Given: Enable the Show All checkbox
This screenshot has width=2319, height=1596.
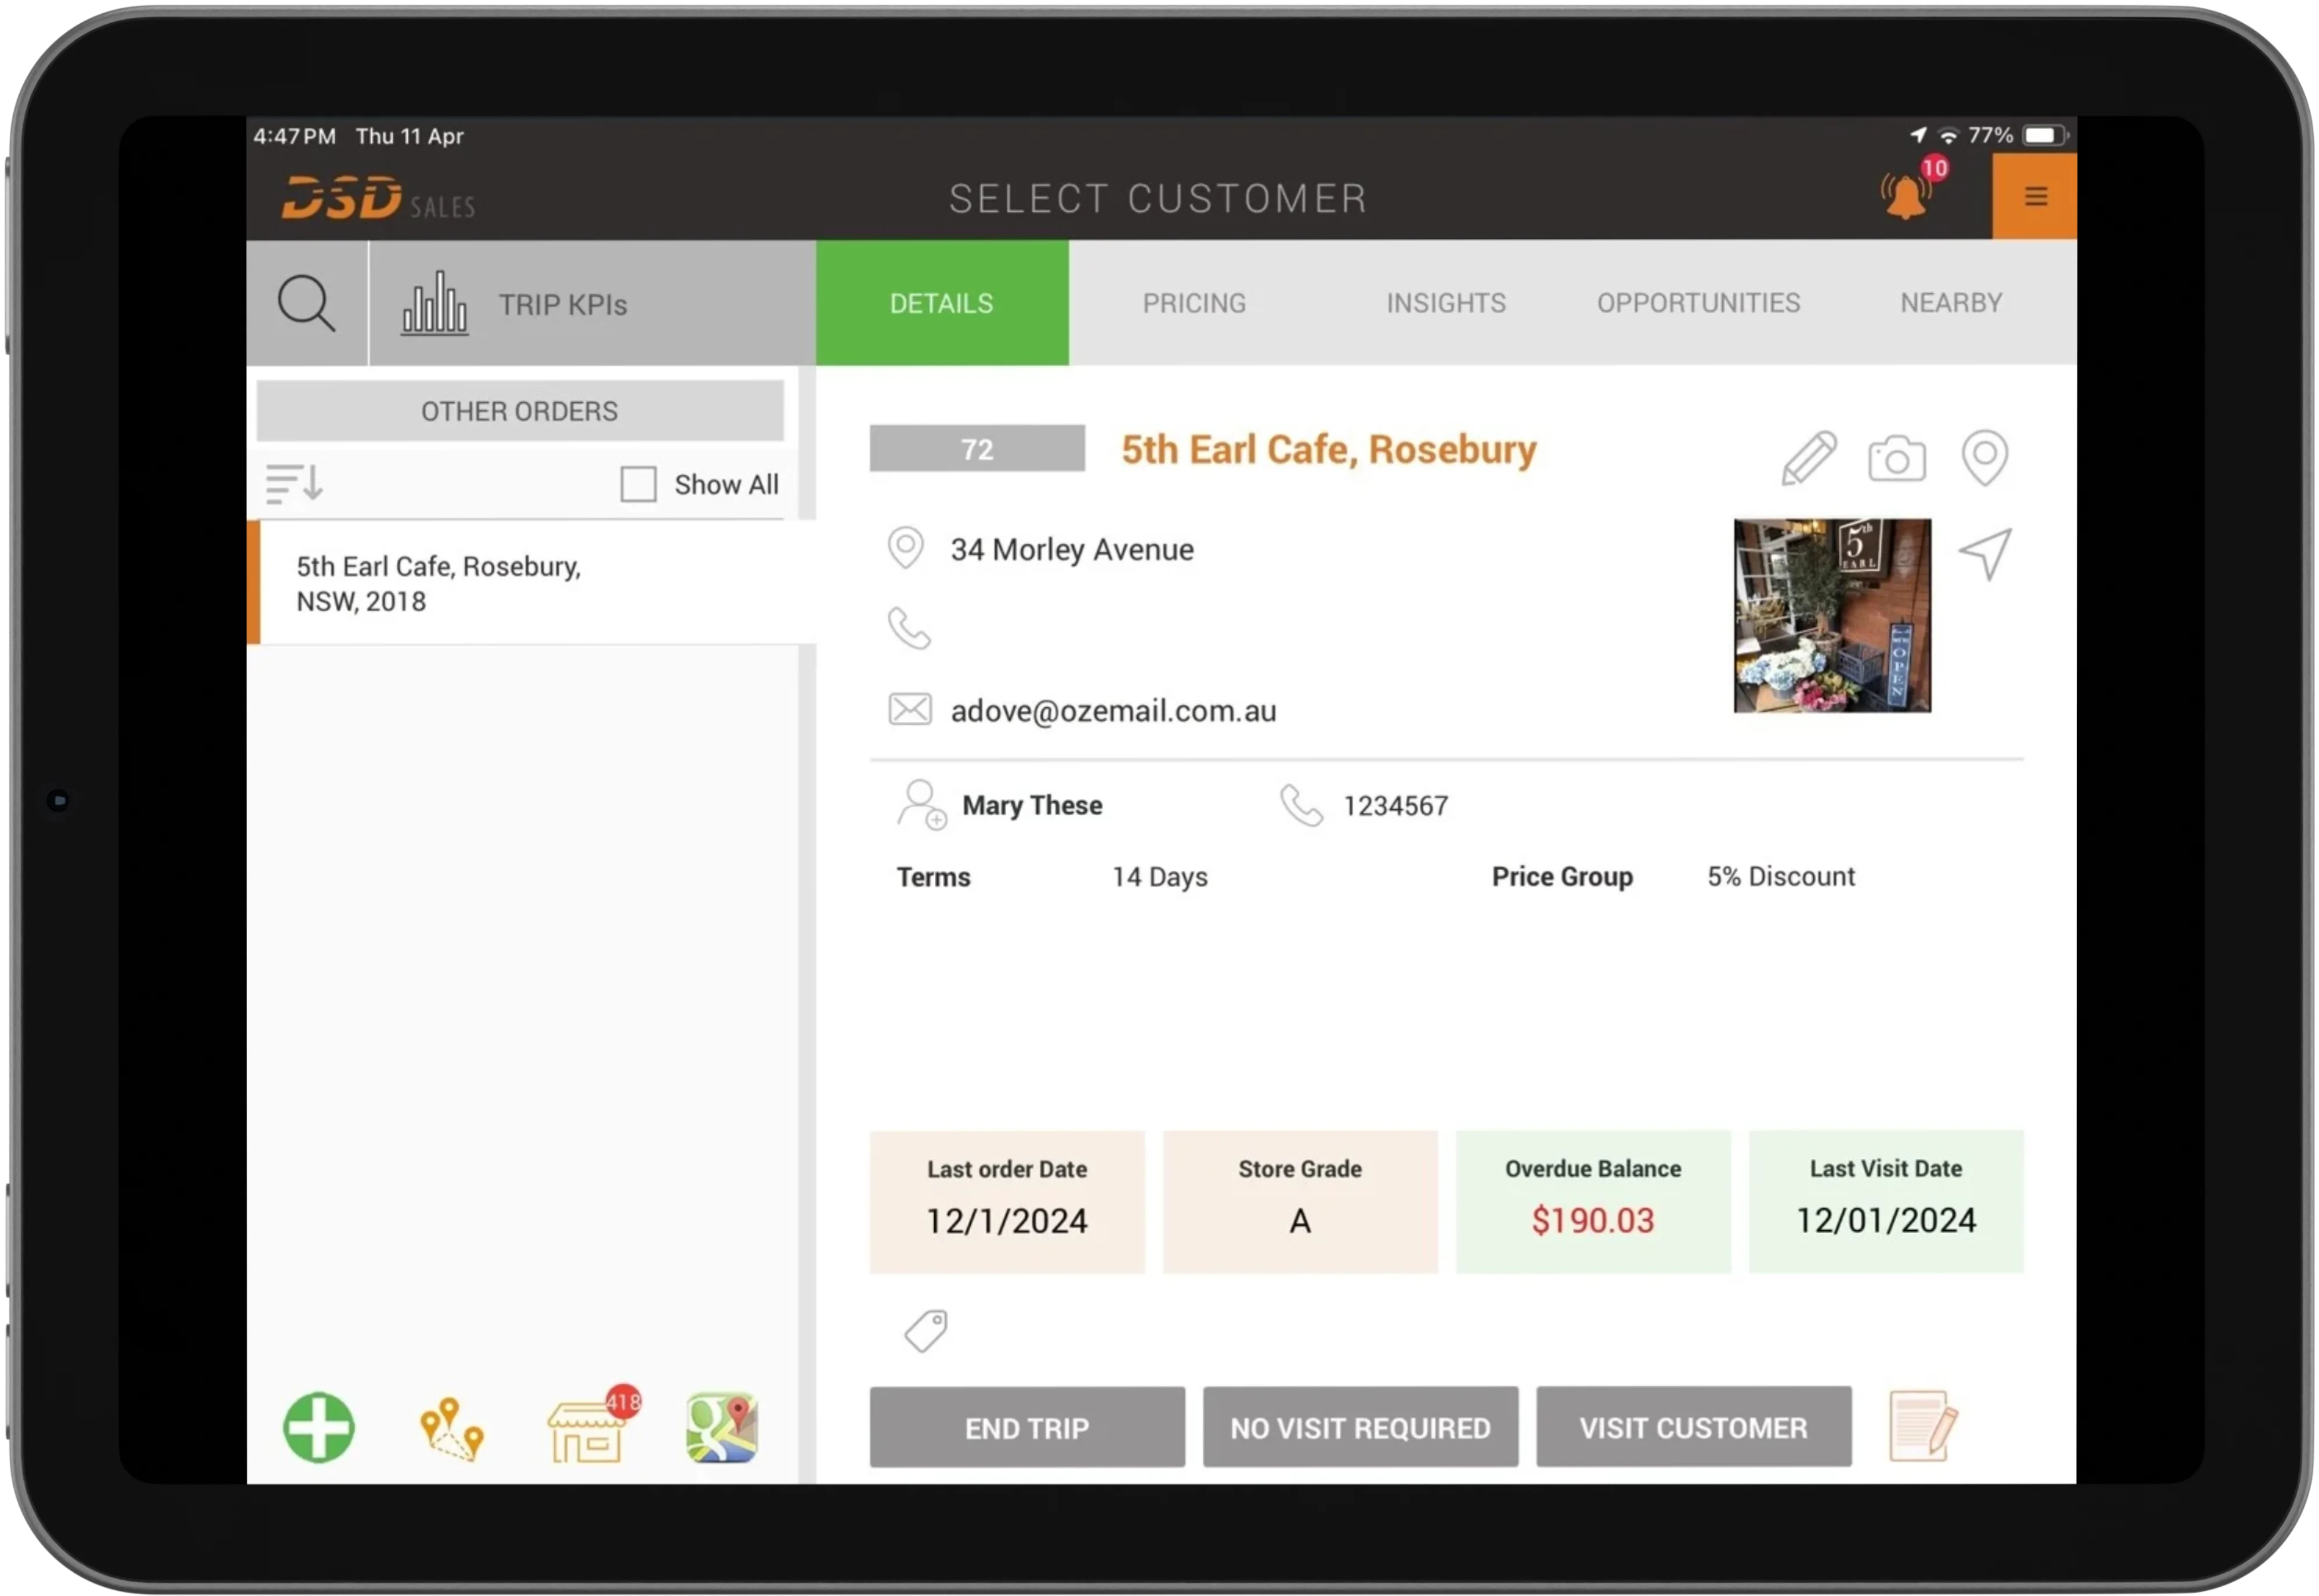Looking at the screenshot, I should 638,485.
